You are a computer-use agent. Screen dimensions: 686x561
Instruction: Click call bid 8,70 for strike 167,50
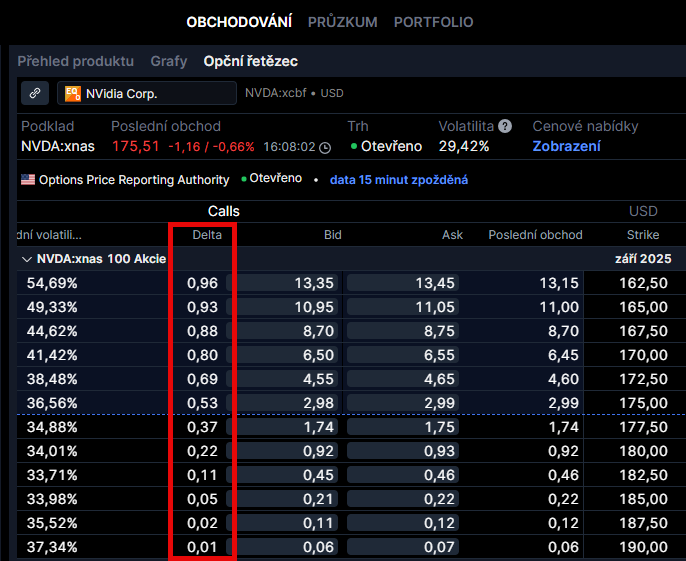click(282, 331)
